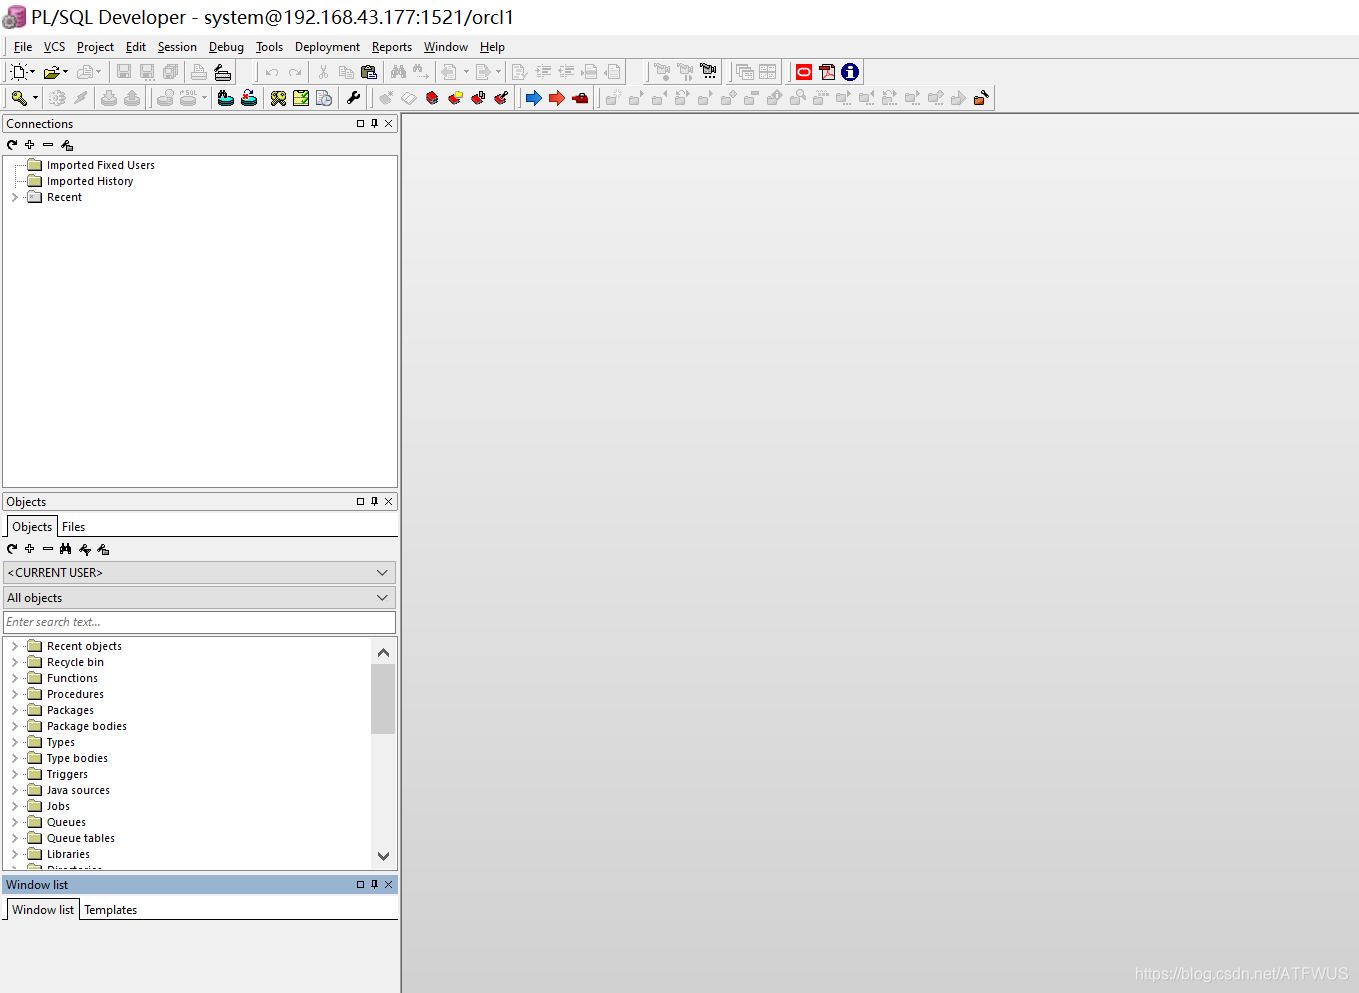
Task: Open the File menu
Action: (23, 47)
